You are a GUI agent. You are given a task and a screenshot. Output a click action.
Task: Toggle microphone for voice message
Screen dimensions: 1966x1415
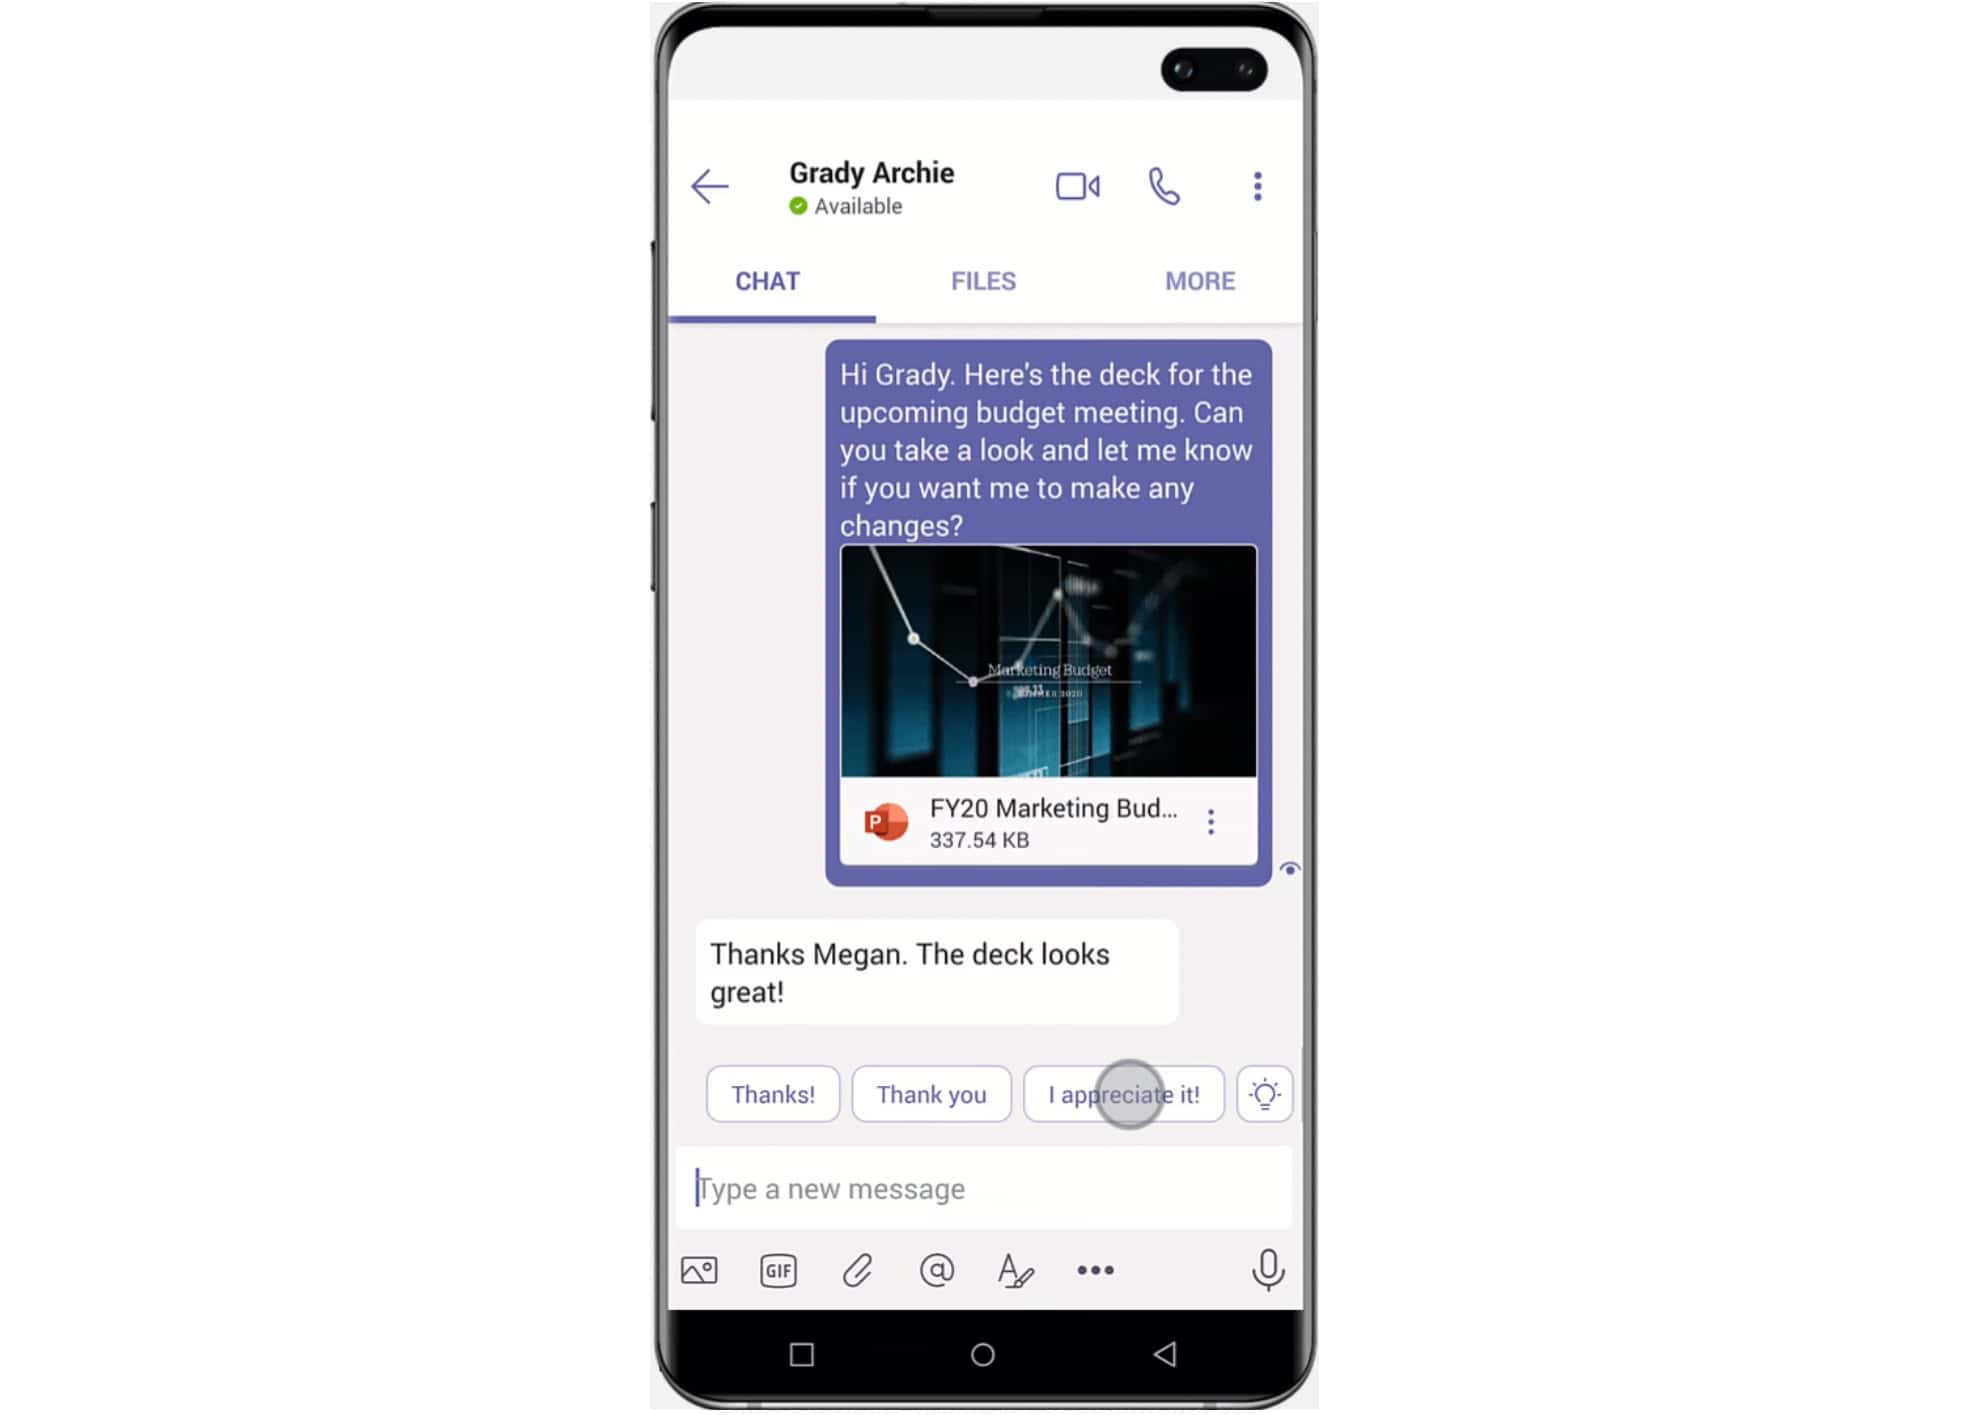pos(1267,1270)
